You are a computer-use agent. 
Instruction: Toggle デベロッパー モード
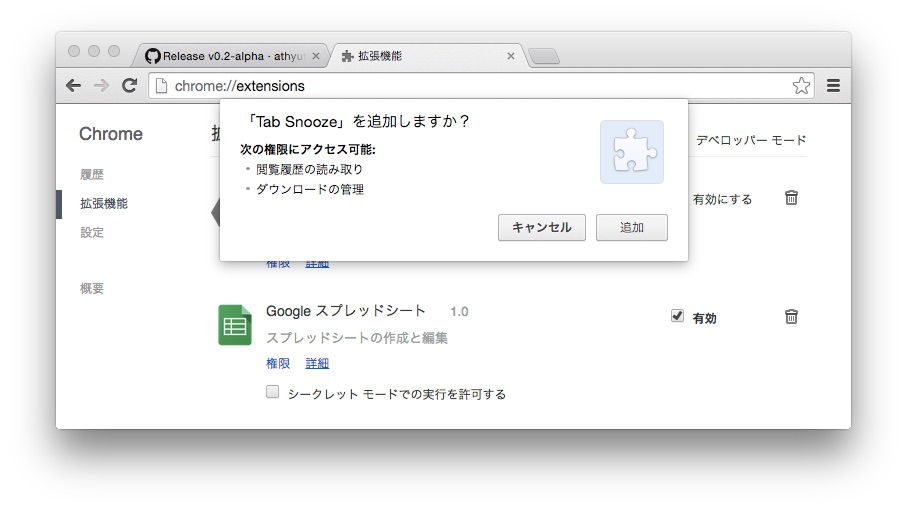tap(751, 140)
